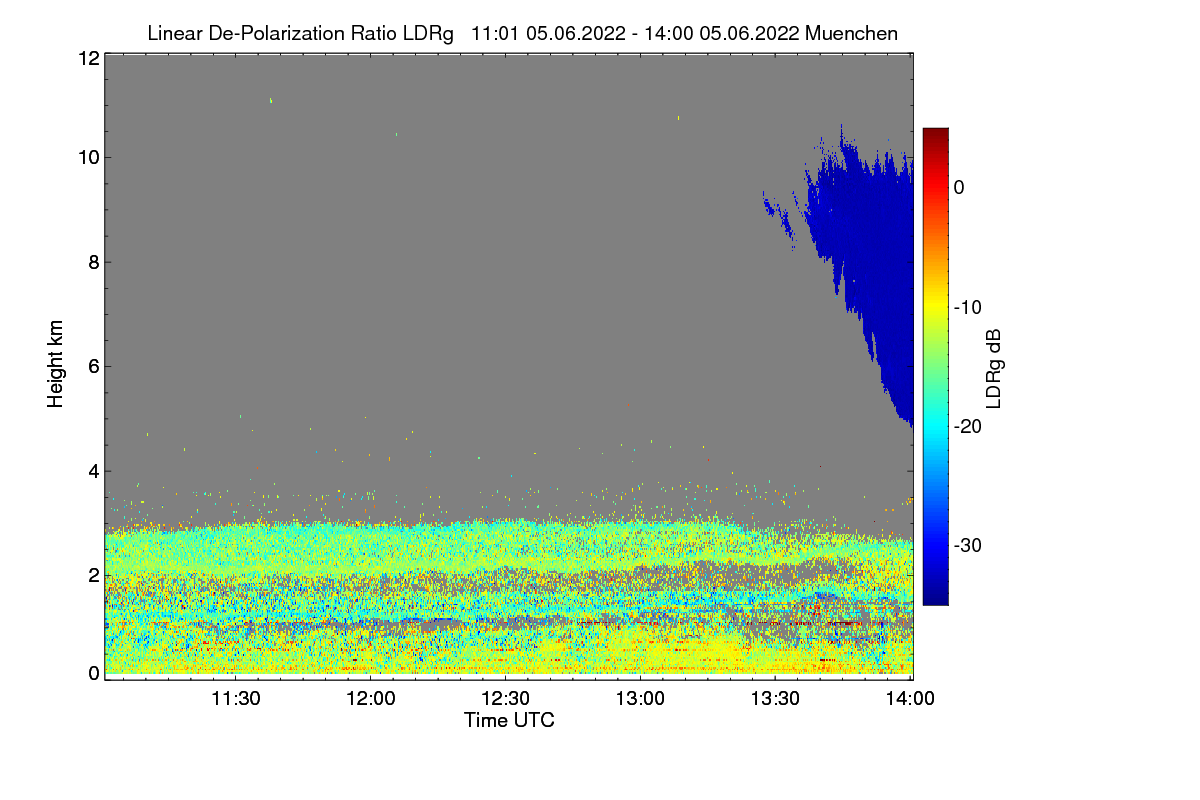The height and width of the screenshot is (800, 1200).
Task: Click the 11:30 time tick label
Action: (x=234, y=699)
